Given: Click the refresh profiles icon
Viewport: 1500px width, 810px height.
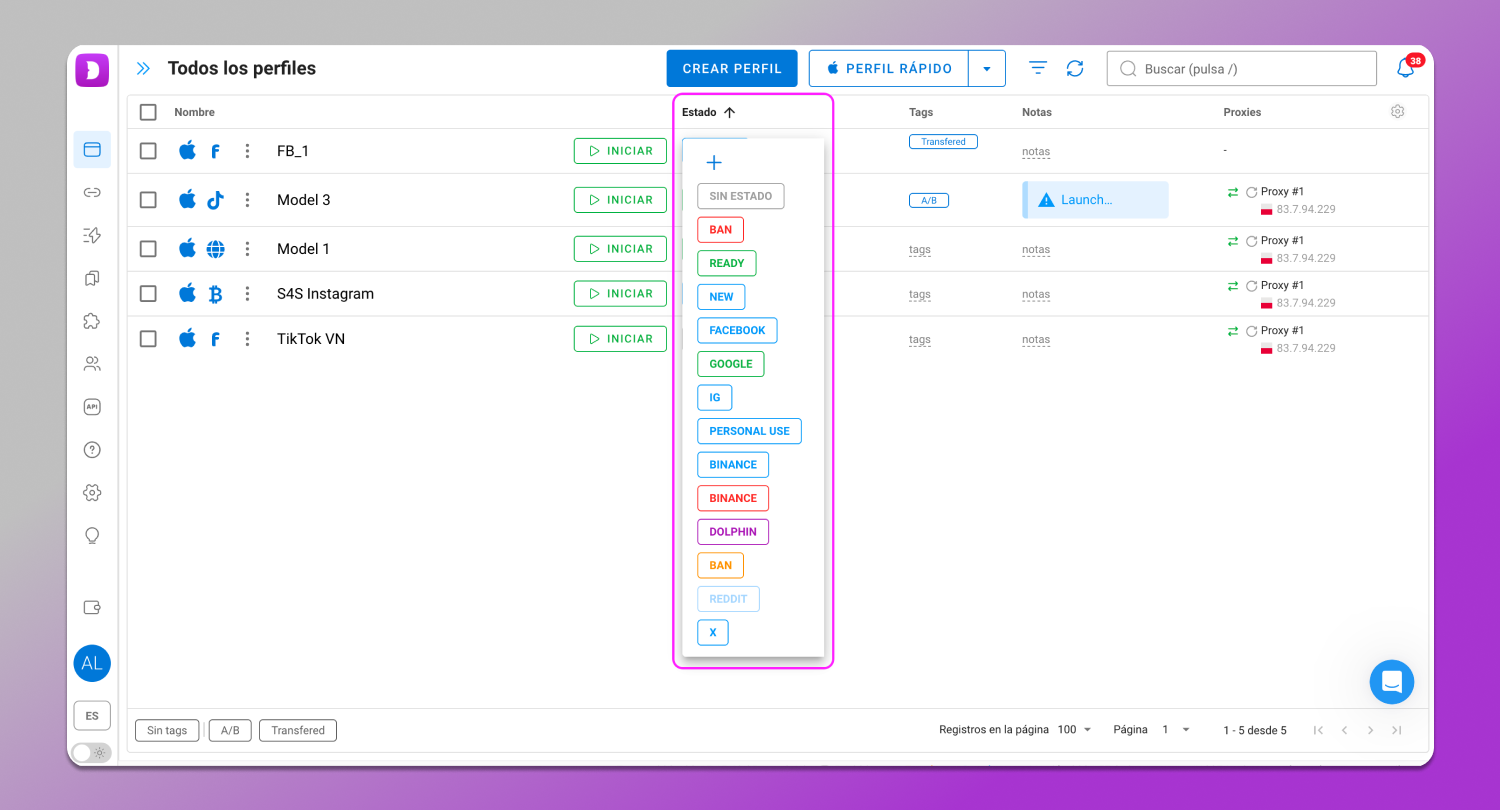Looking at the screenshot, I should 1075,68.
